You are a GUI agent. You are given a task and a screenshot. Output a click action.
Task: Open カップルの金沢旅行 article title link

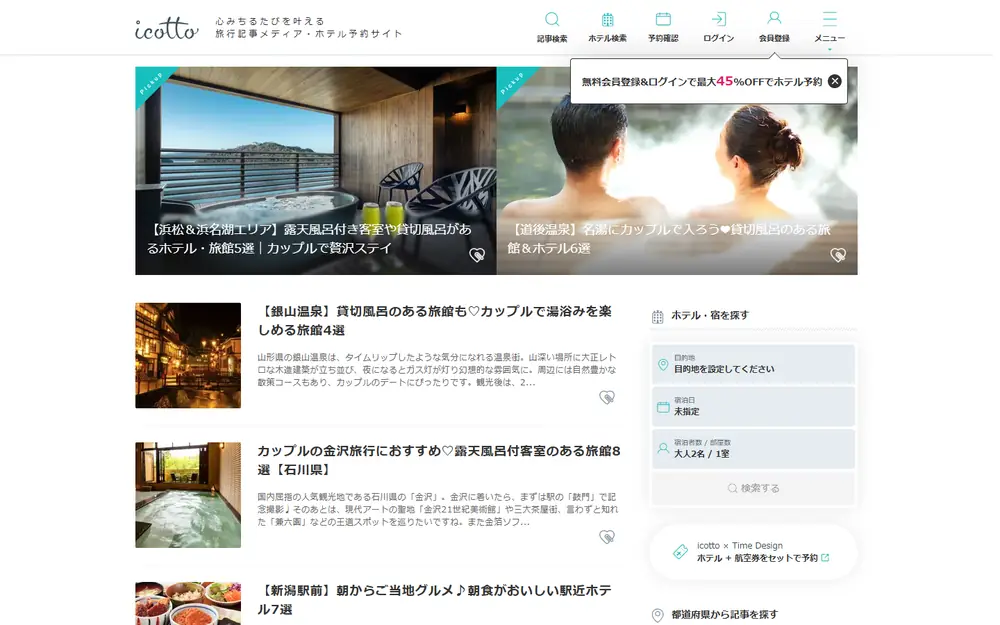(x=439, y=460)
